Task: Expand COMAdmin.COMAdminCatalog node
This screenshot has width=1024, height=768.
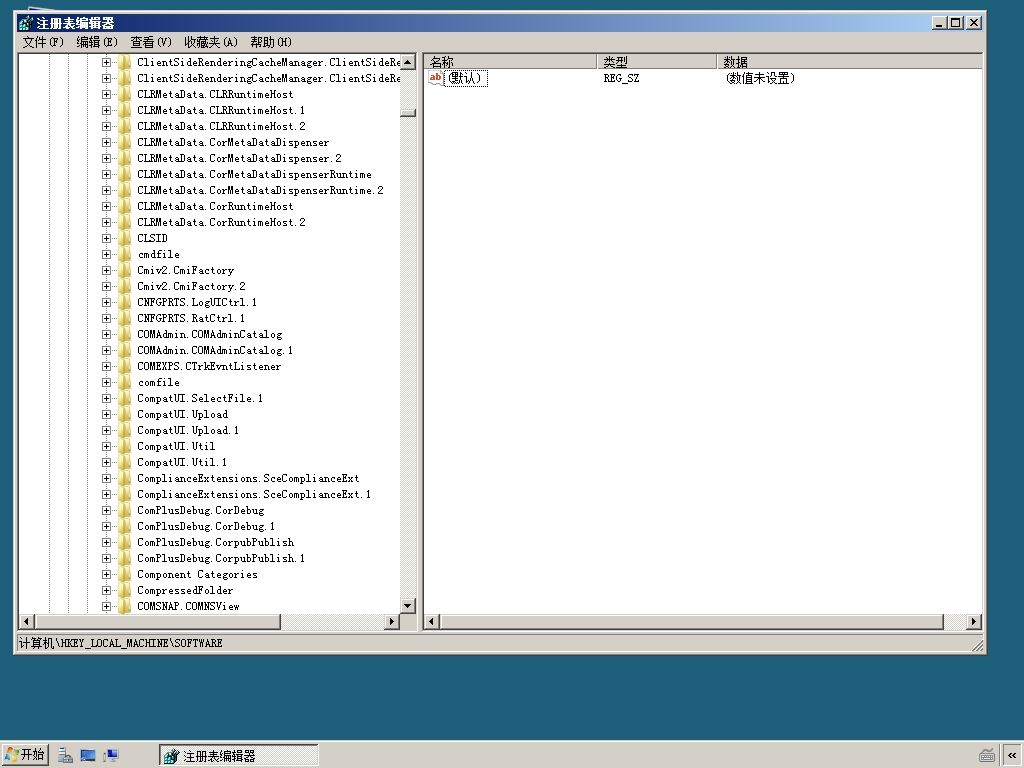Action: pos(106,334)
